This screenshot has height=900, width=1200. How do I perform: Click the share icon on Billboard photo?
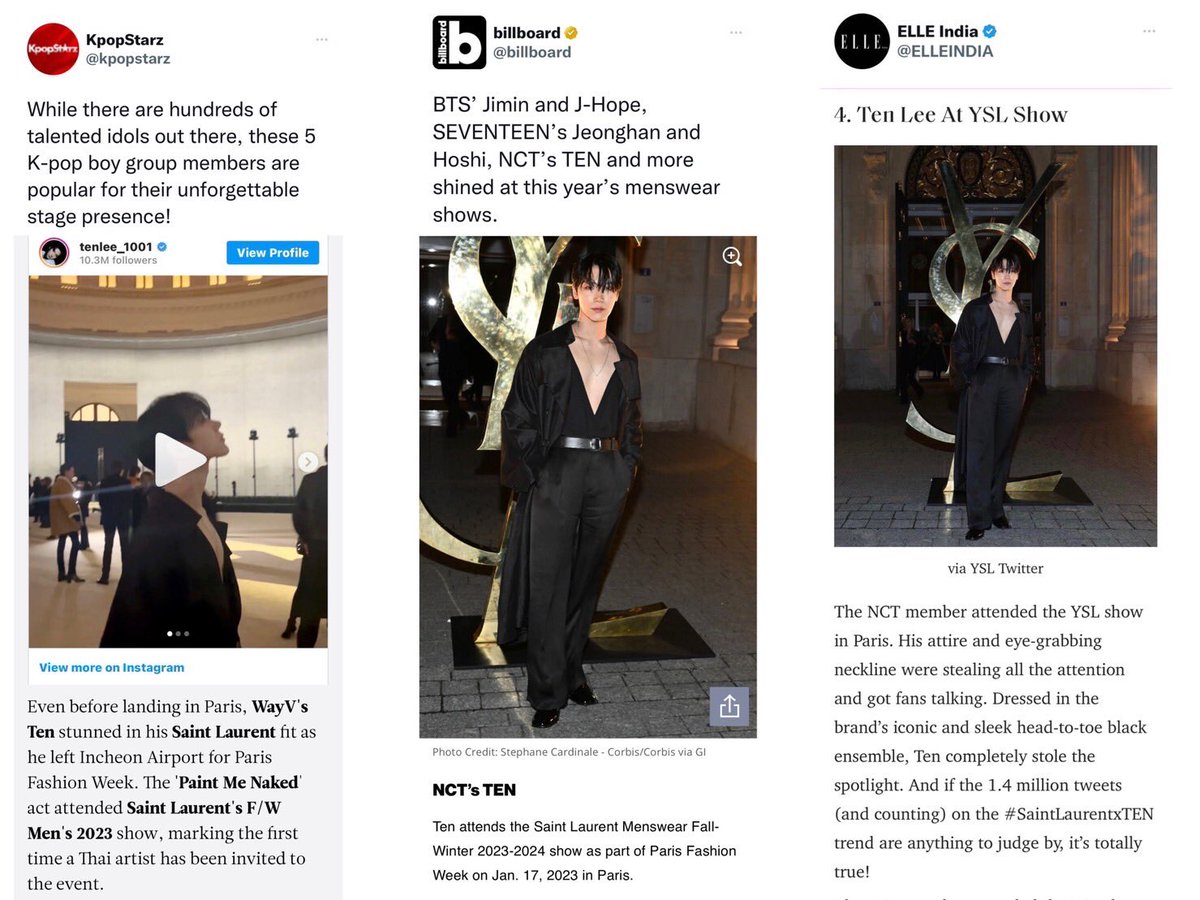[x=729, y=706]
